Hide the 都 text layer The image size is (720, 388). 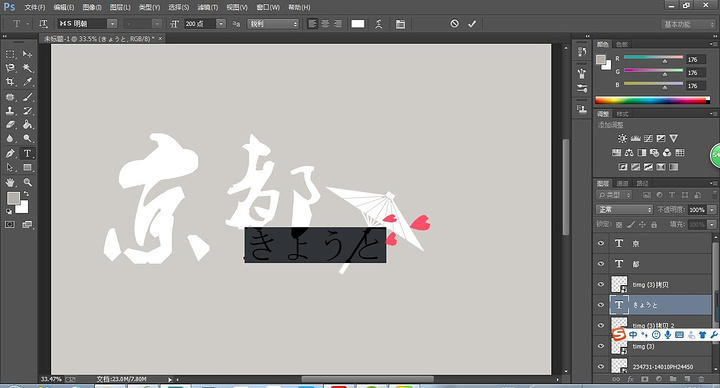(601, 264)
